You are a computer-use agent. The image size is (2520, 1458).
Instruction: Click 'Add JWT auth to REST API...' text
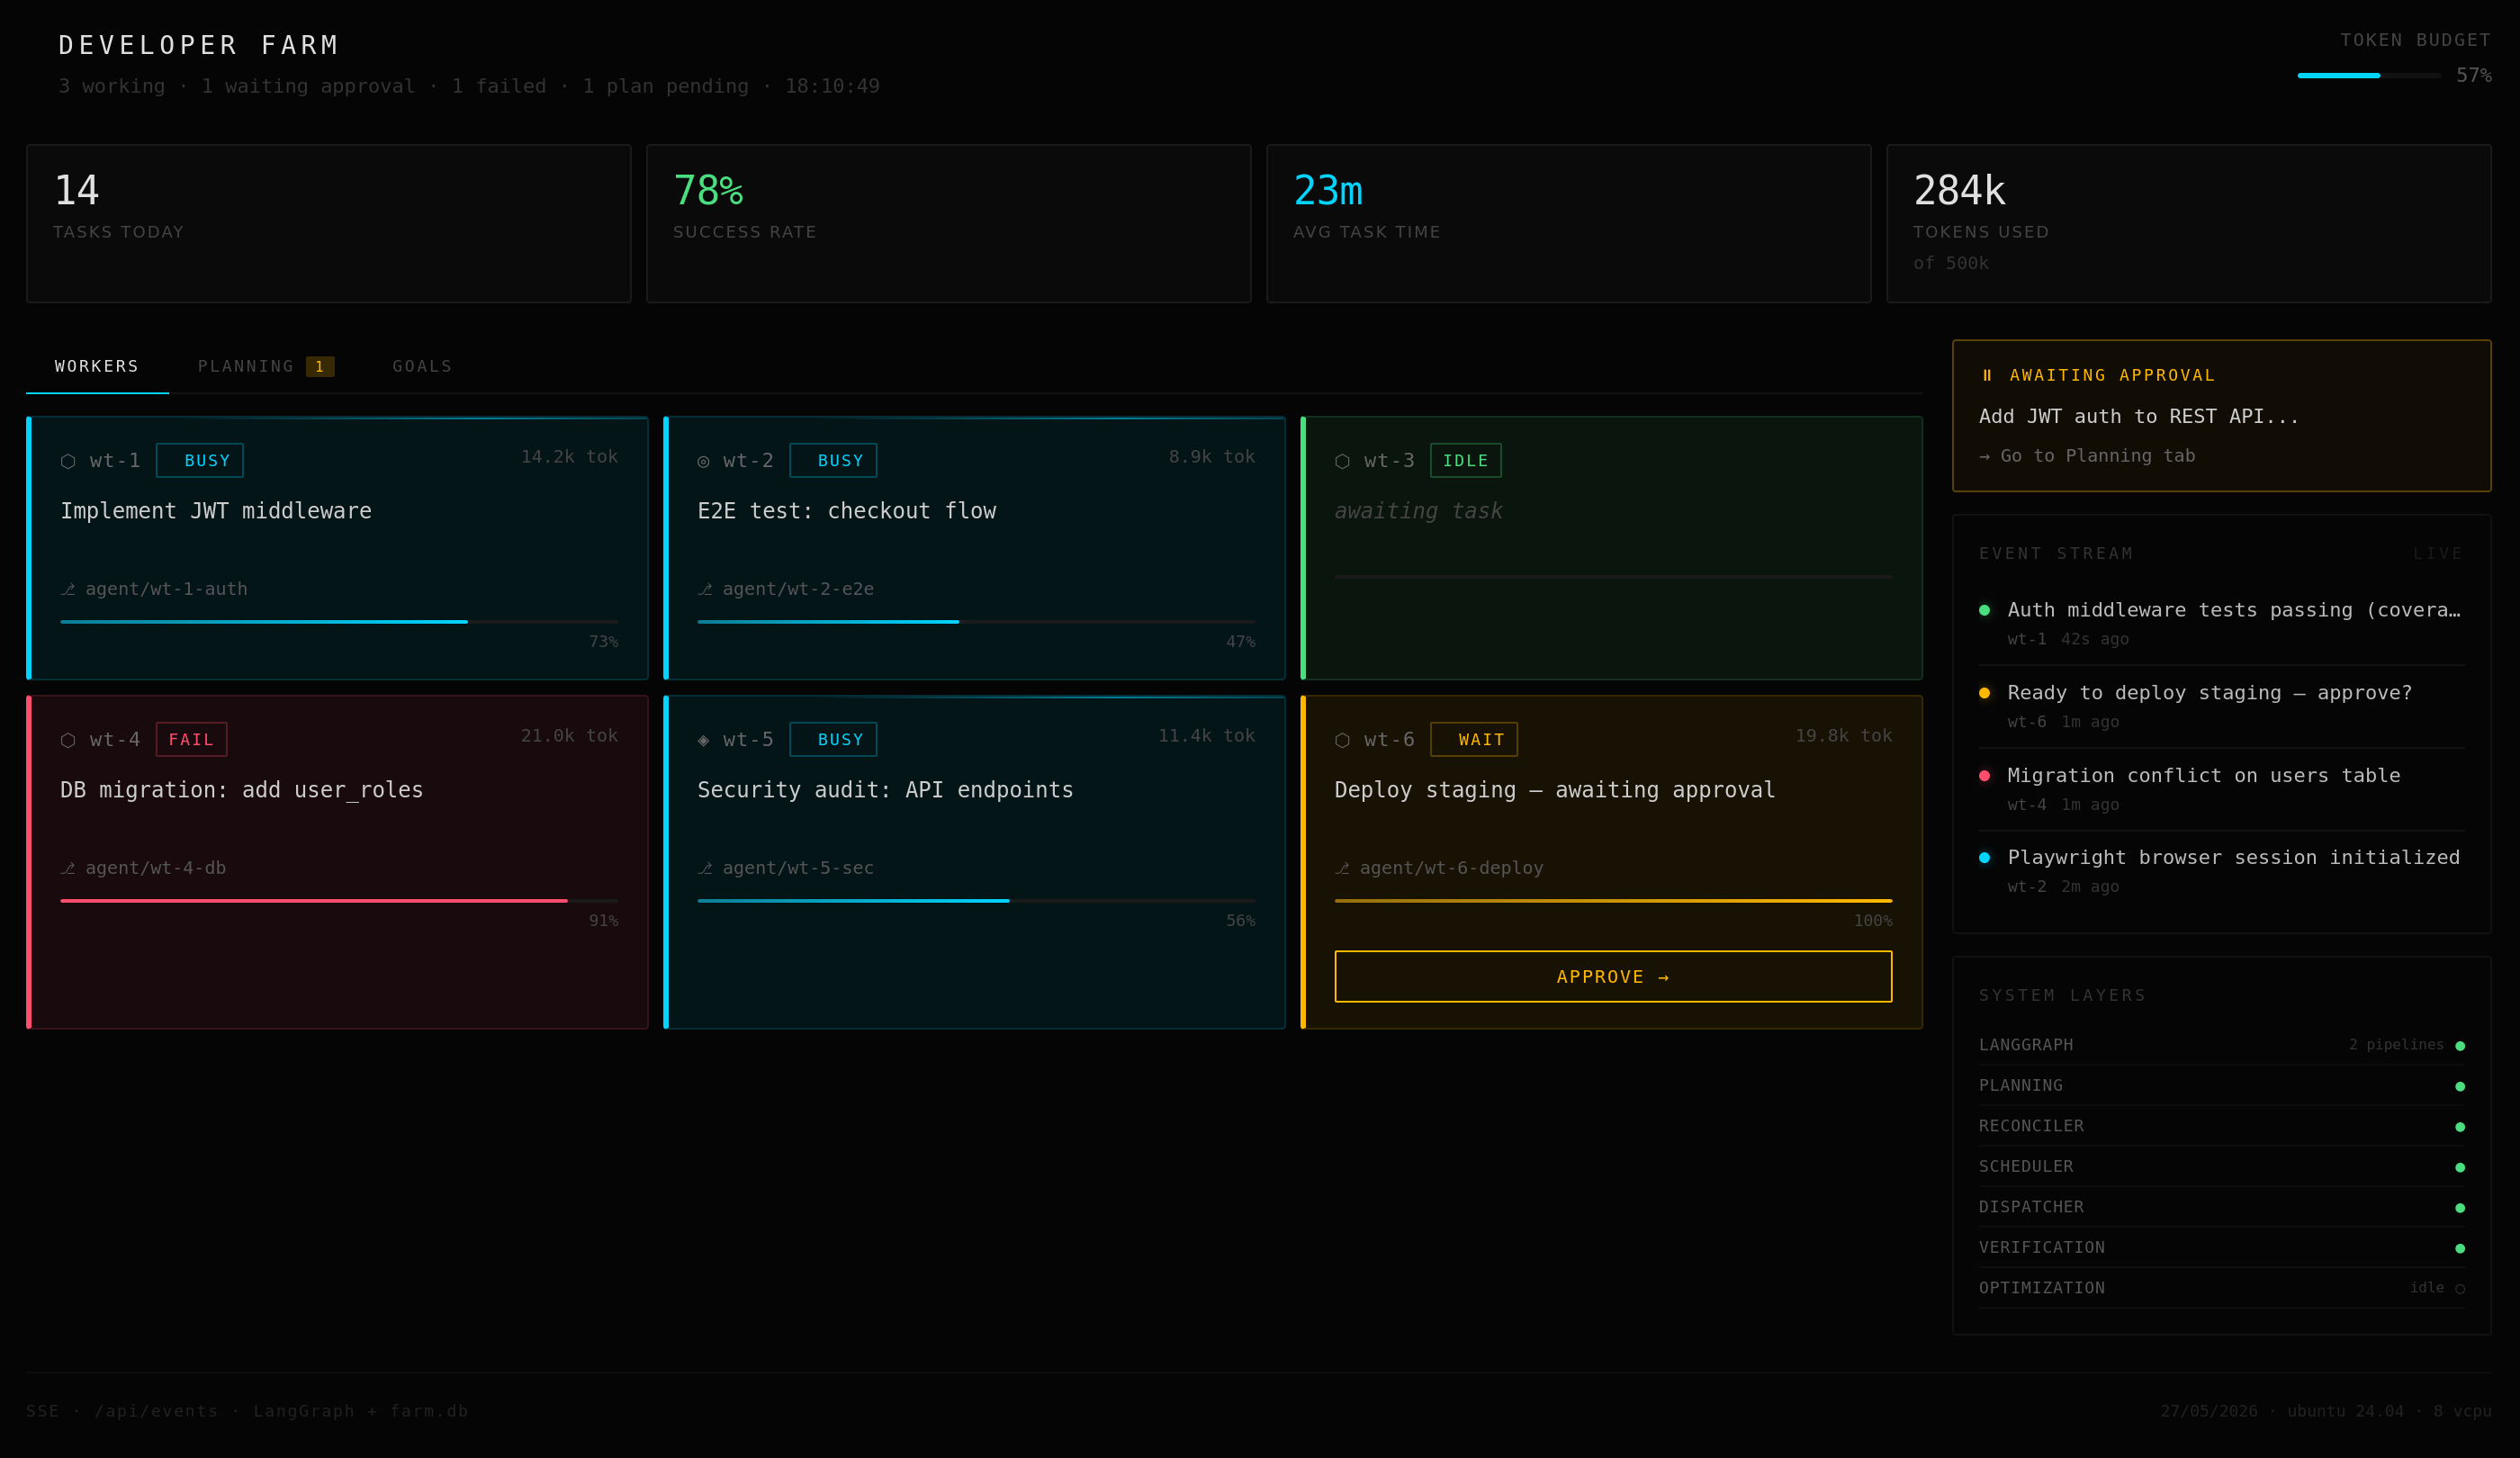point(2139,416)
